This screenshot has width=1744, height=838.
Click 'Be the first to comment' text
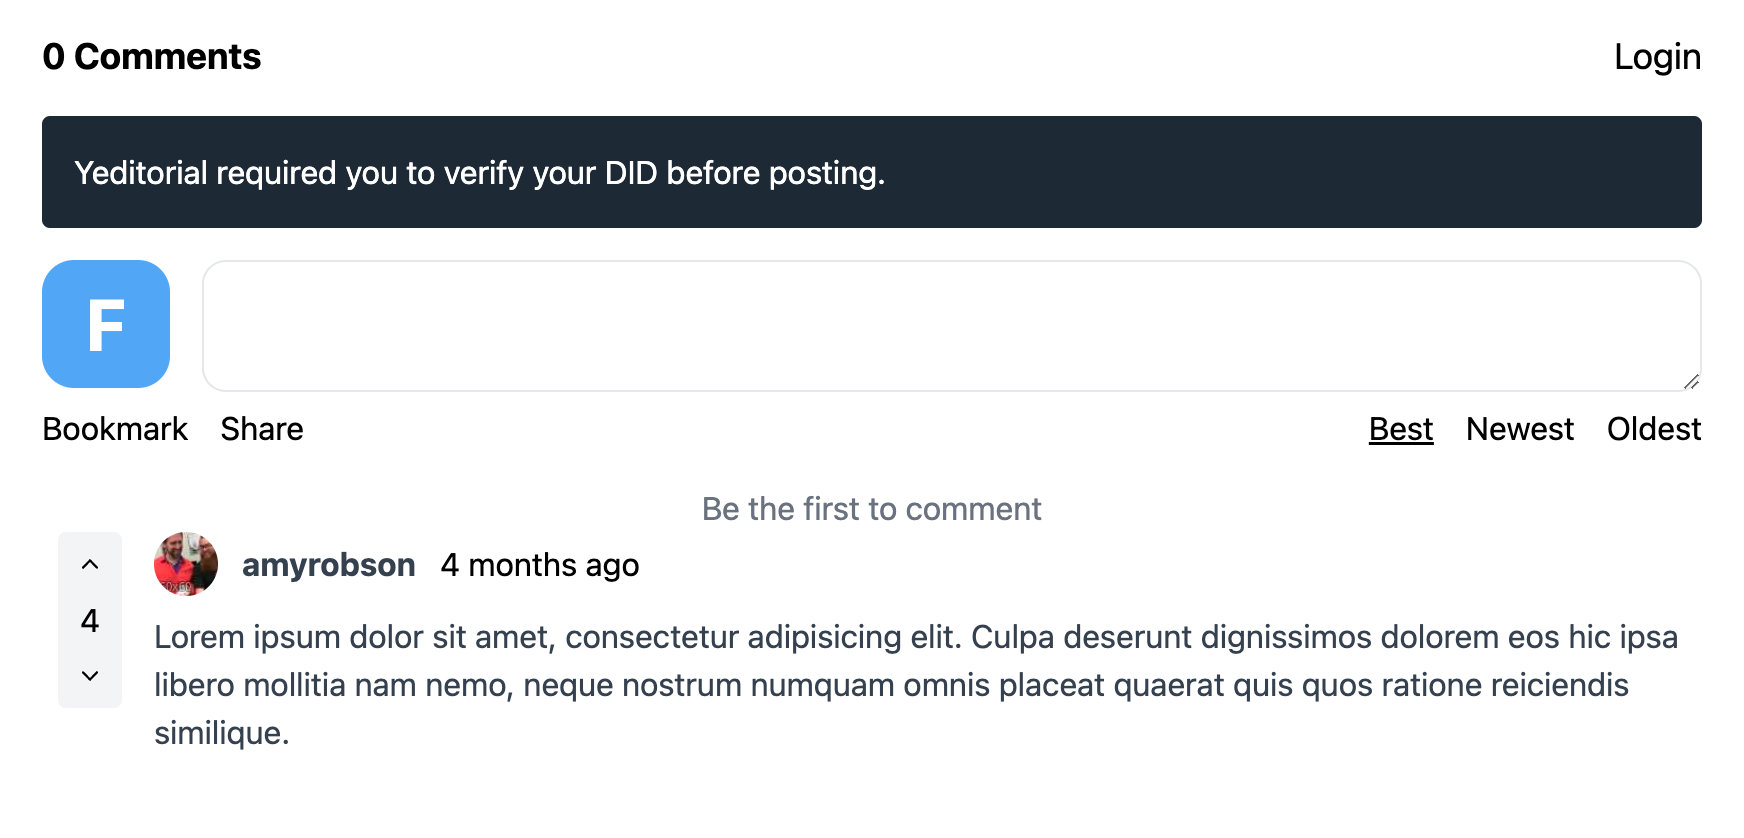tap(871, 509)
